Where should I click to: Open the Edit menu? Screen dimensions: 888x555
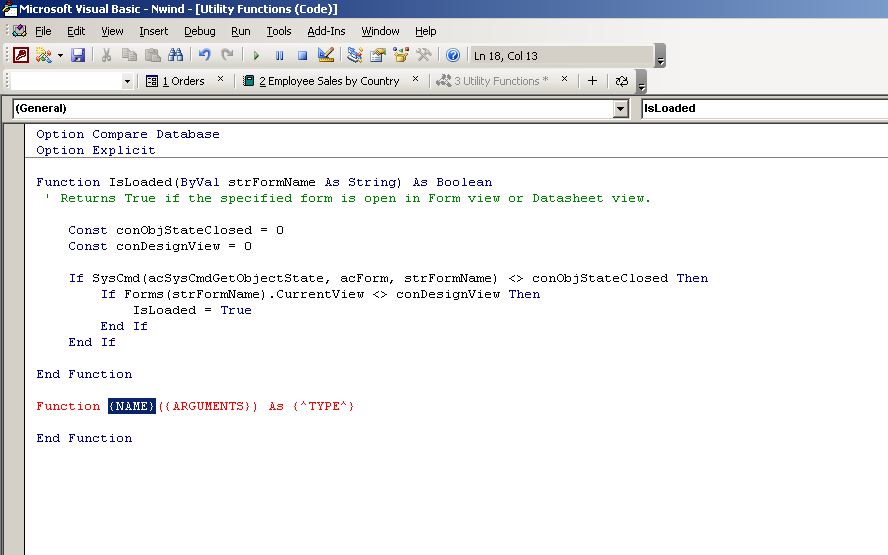[x=76, y=31]
